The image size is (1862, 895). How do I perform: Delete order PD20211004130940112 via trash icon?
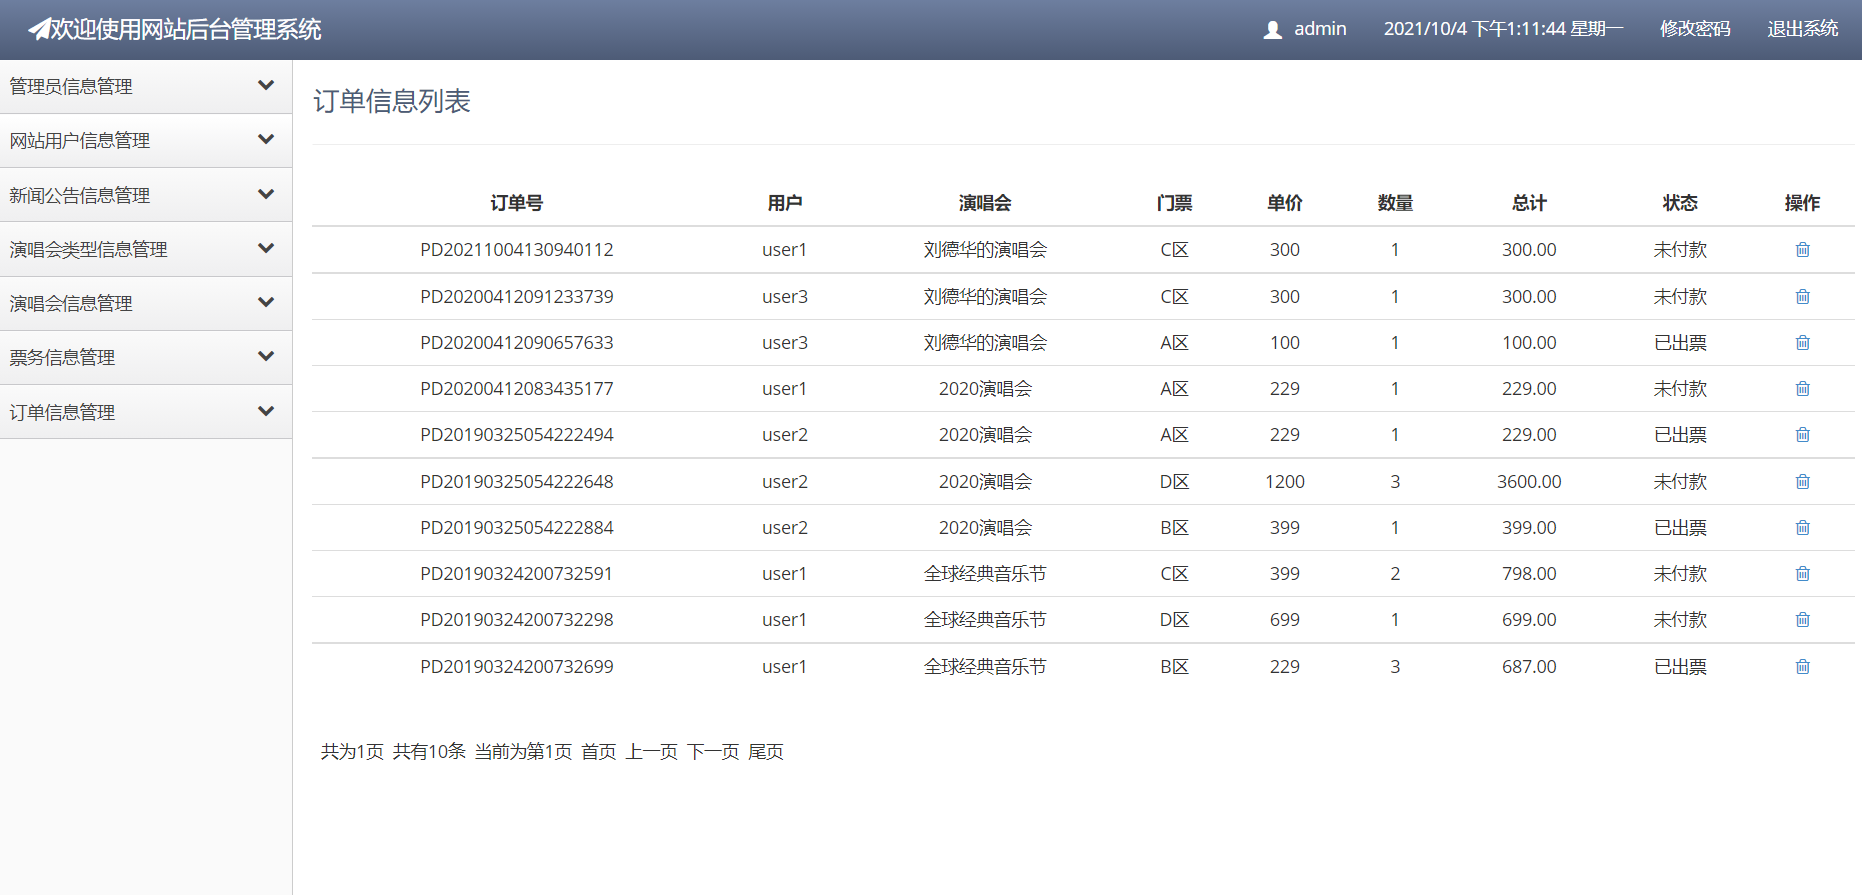coord(1802,250)
